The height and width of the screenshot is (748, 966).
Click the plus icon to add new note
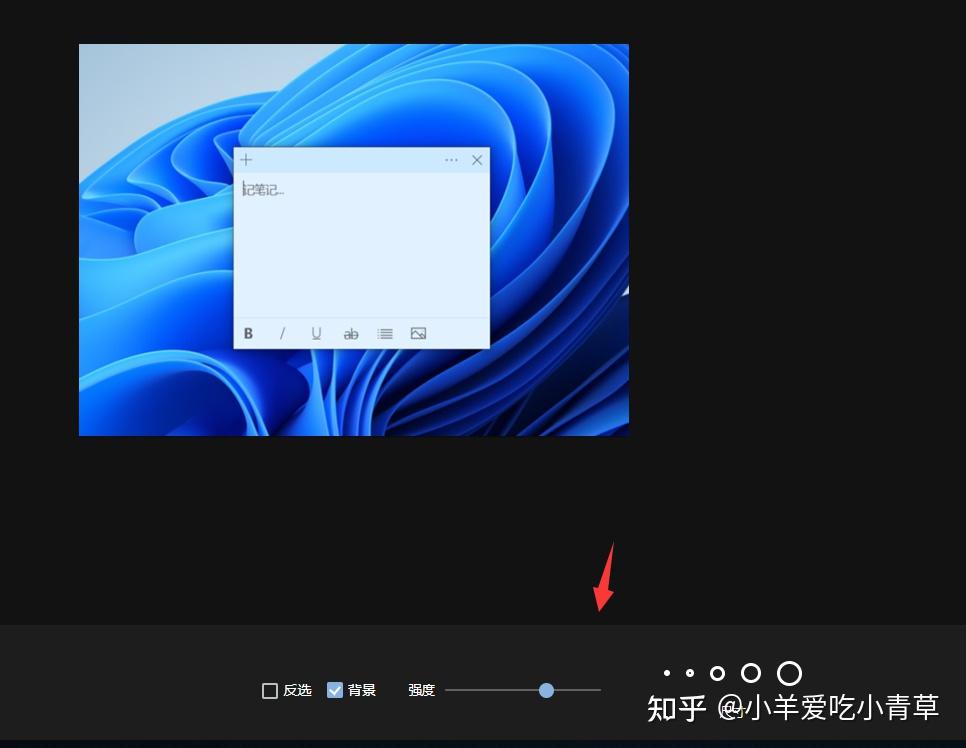click(x=246, y=160)
